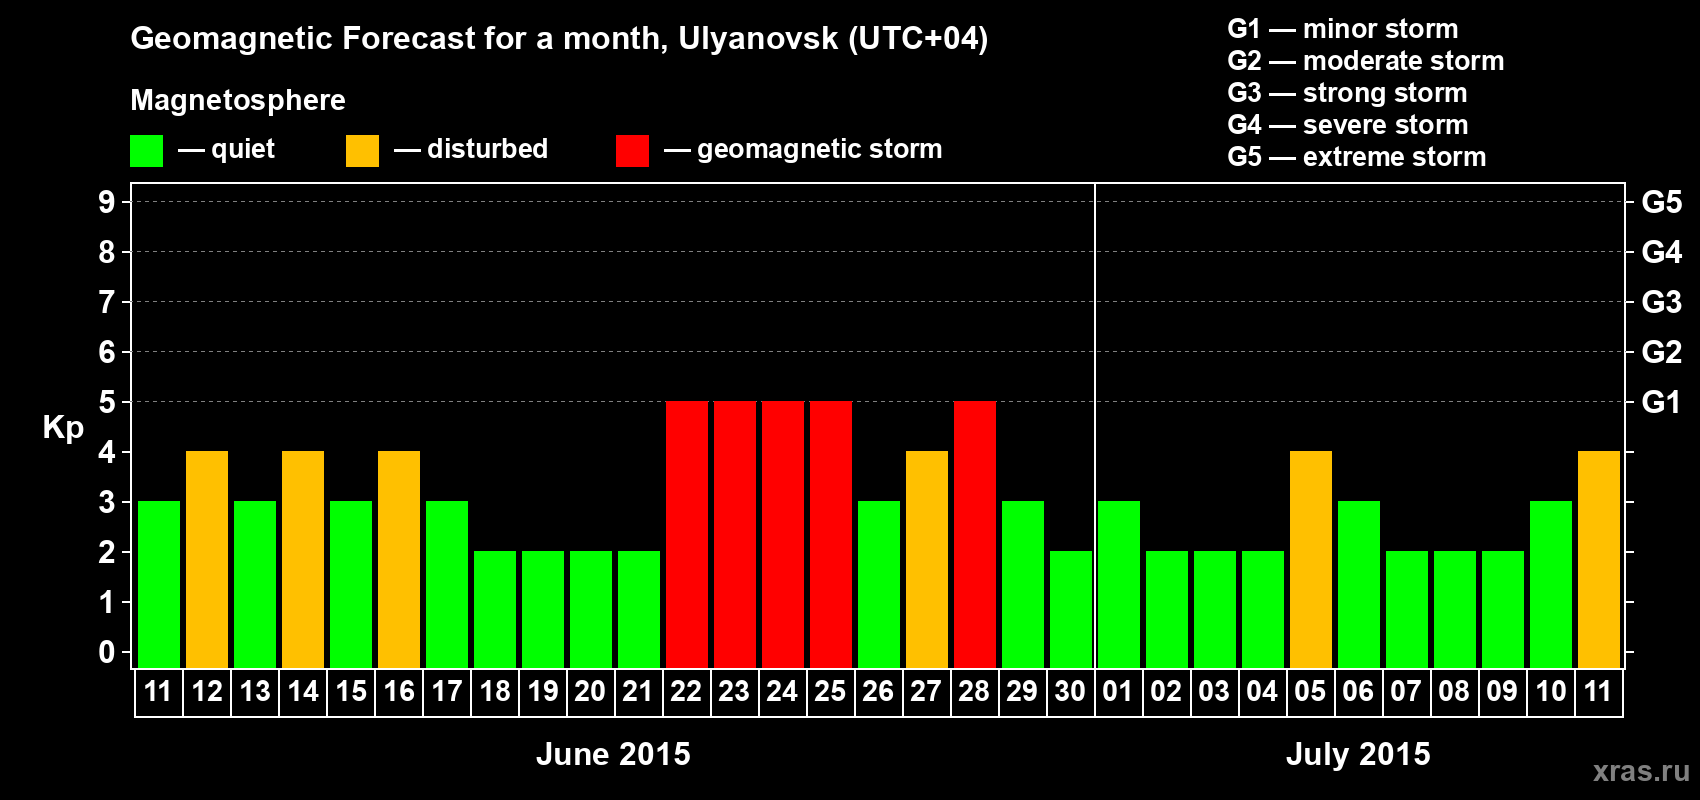
Task: Click the Kp value 9 on left axis
Action: click(107, 202)
